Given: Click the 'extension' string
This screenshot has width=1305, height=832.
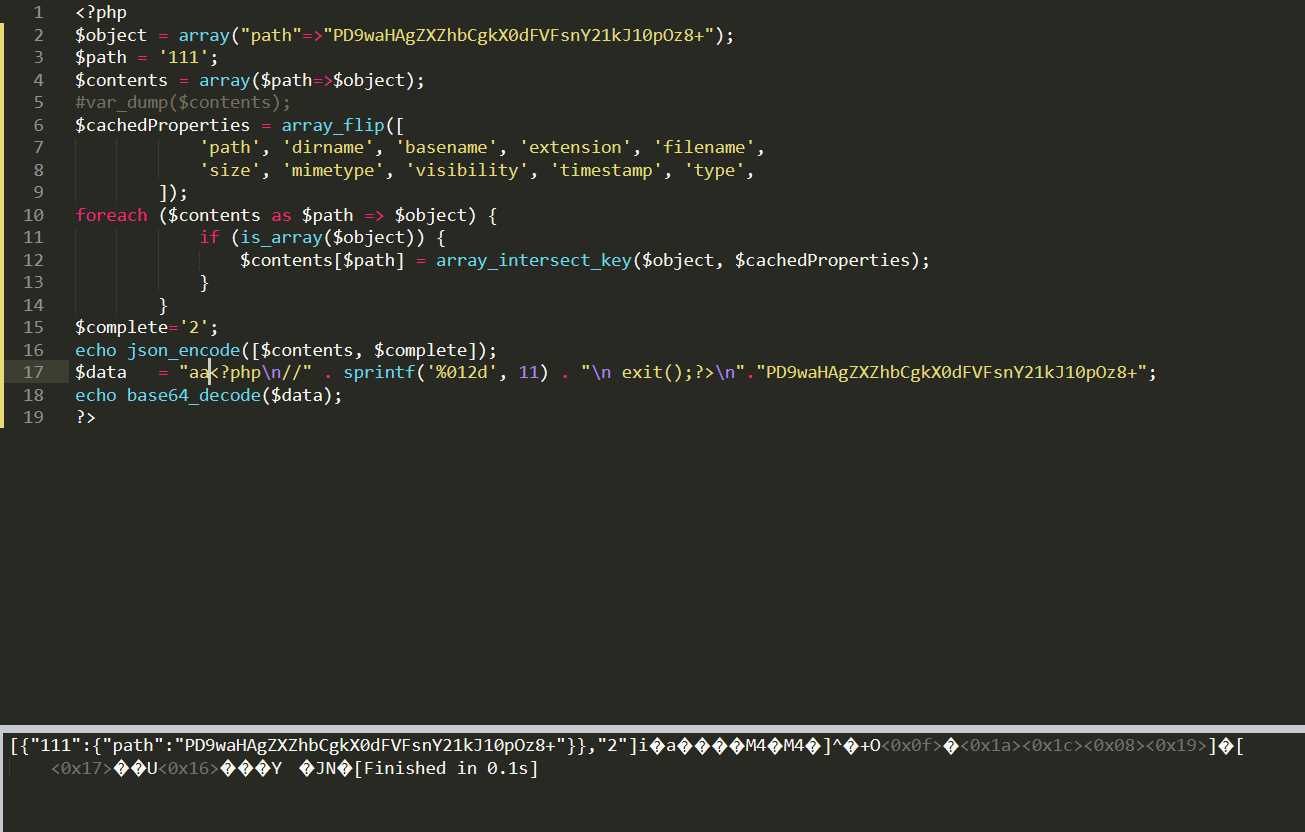Looking at the screenshot, I should click(576, 148).
